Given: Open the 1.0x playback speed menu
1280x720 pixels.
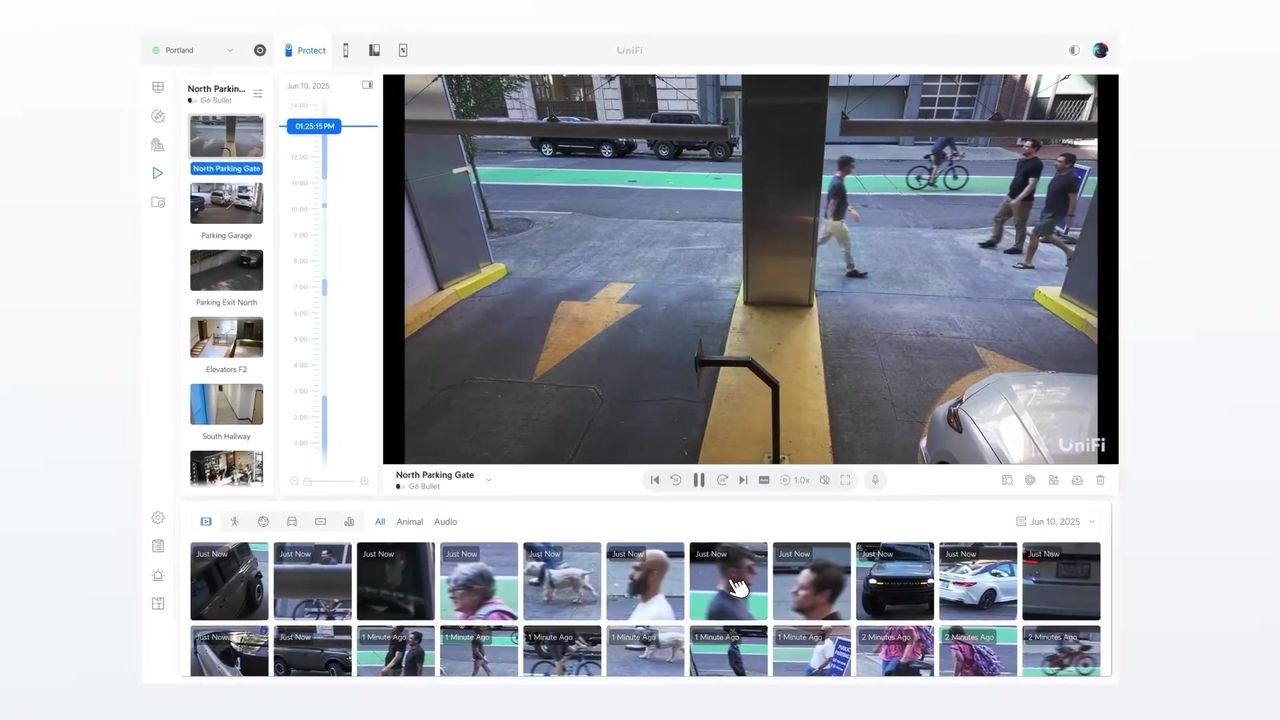Looking at the screenshot, I should click(x=795, y=480).
